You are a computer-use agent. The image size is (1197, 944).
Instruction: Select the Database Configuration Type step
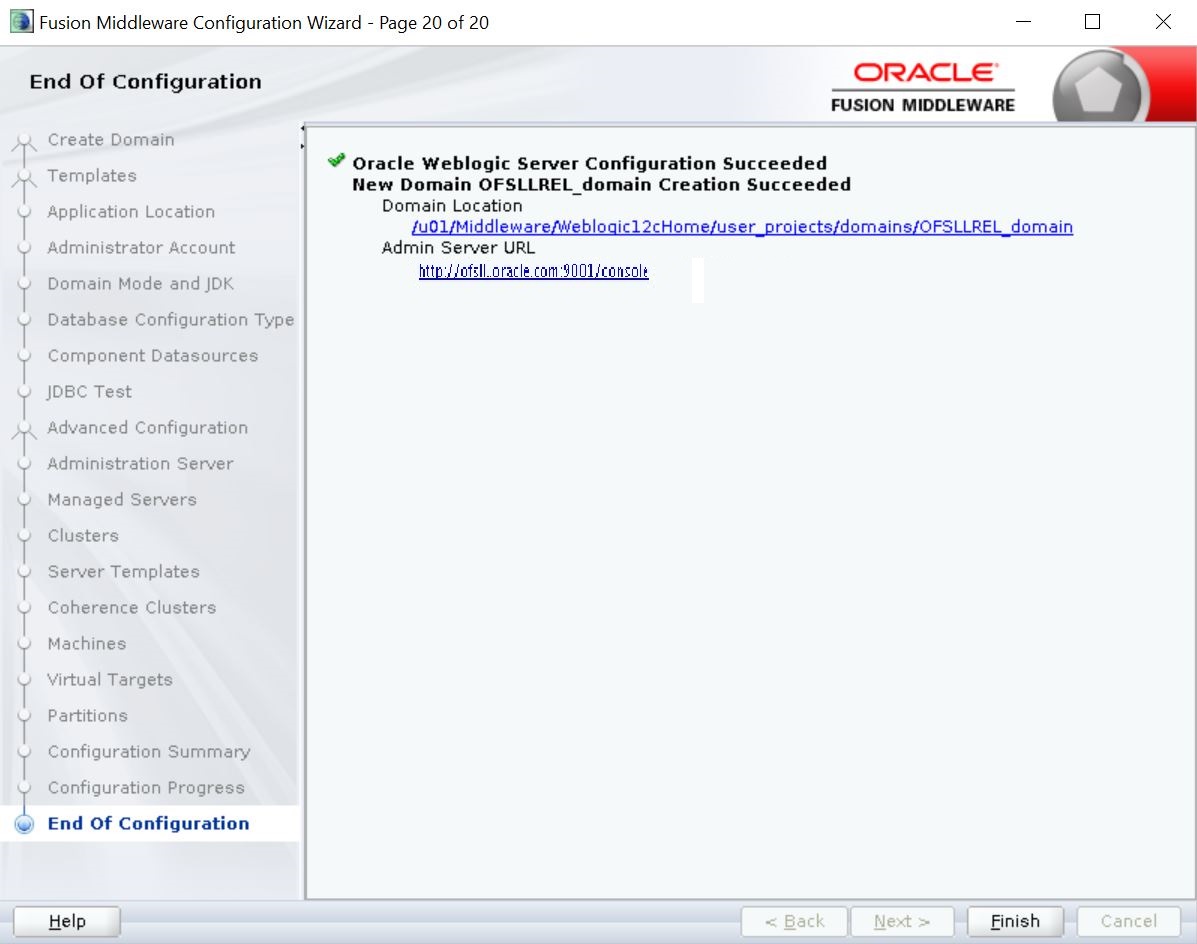[x=170, y=319]
